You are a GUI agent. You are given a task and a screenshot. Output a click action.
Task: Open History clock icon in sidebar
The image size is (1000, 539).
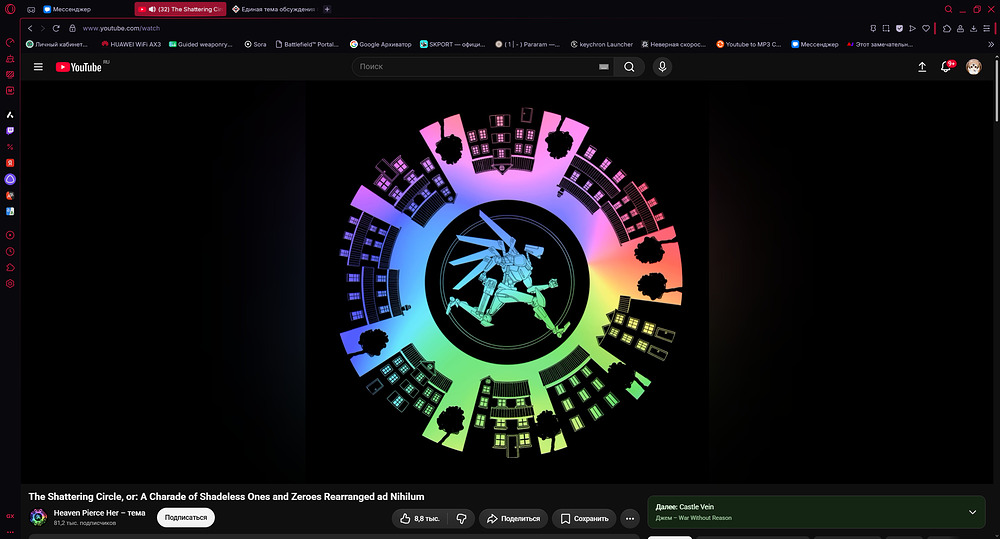click(x=10, y=251)
